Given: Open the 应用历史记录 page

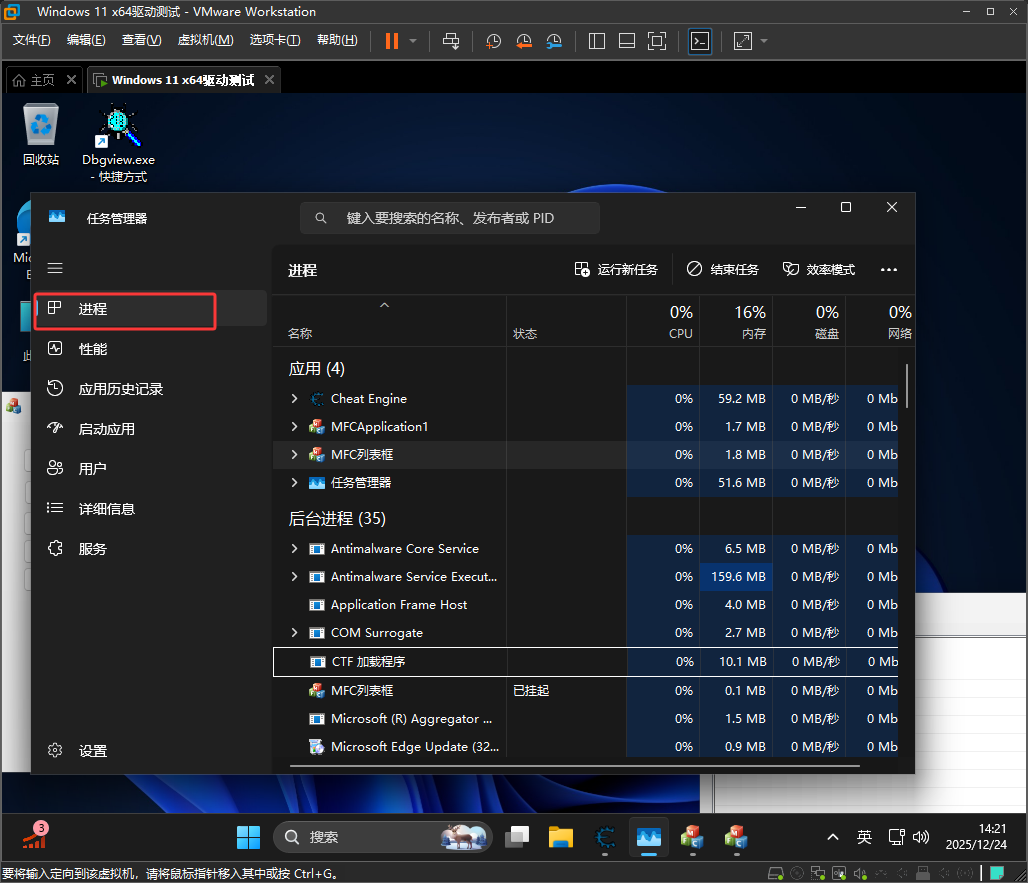Looking at the screenshot, I should [x=151, y=389].
